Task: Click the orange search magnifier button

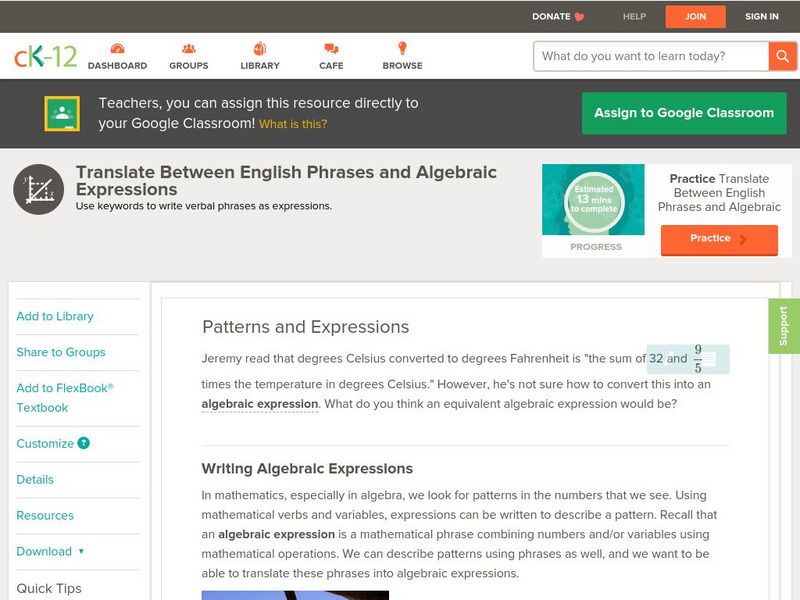Action: pos(782,56)
